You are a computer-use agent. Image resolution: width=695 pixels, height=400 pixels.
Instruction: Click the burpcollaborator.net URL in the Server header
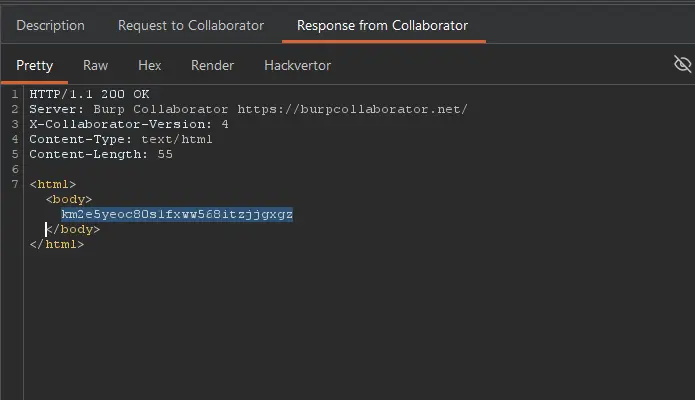(x=352, y=109)
